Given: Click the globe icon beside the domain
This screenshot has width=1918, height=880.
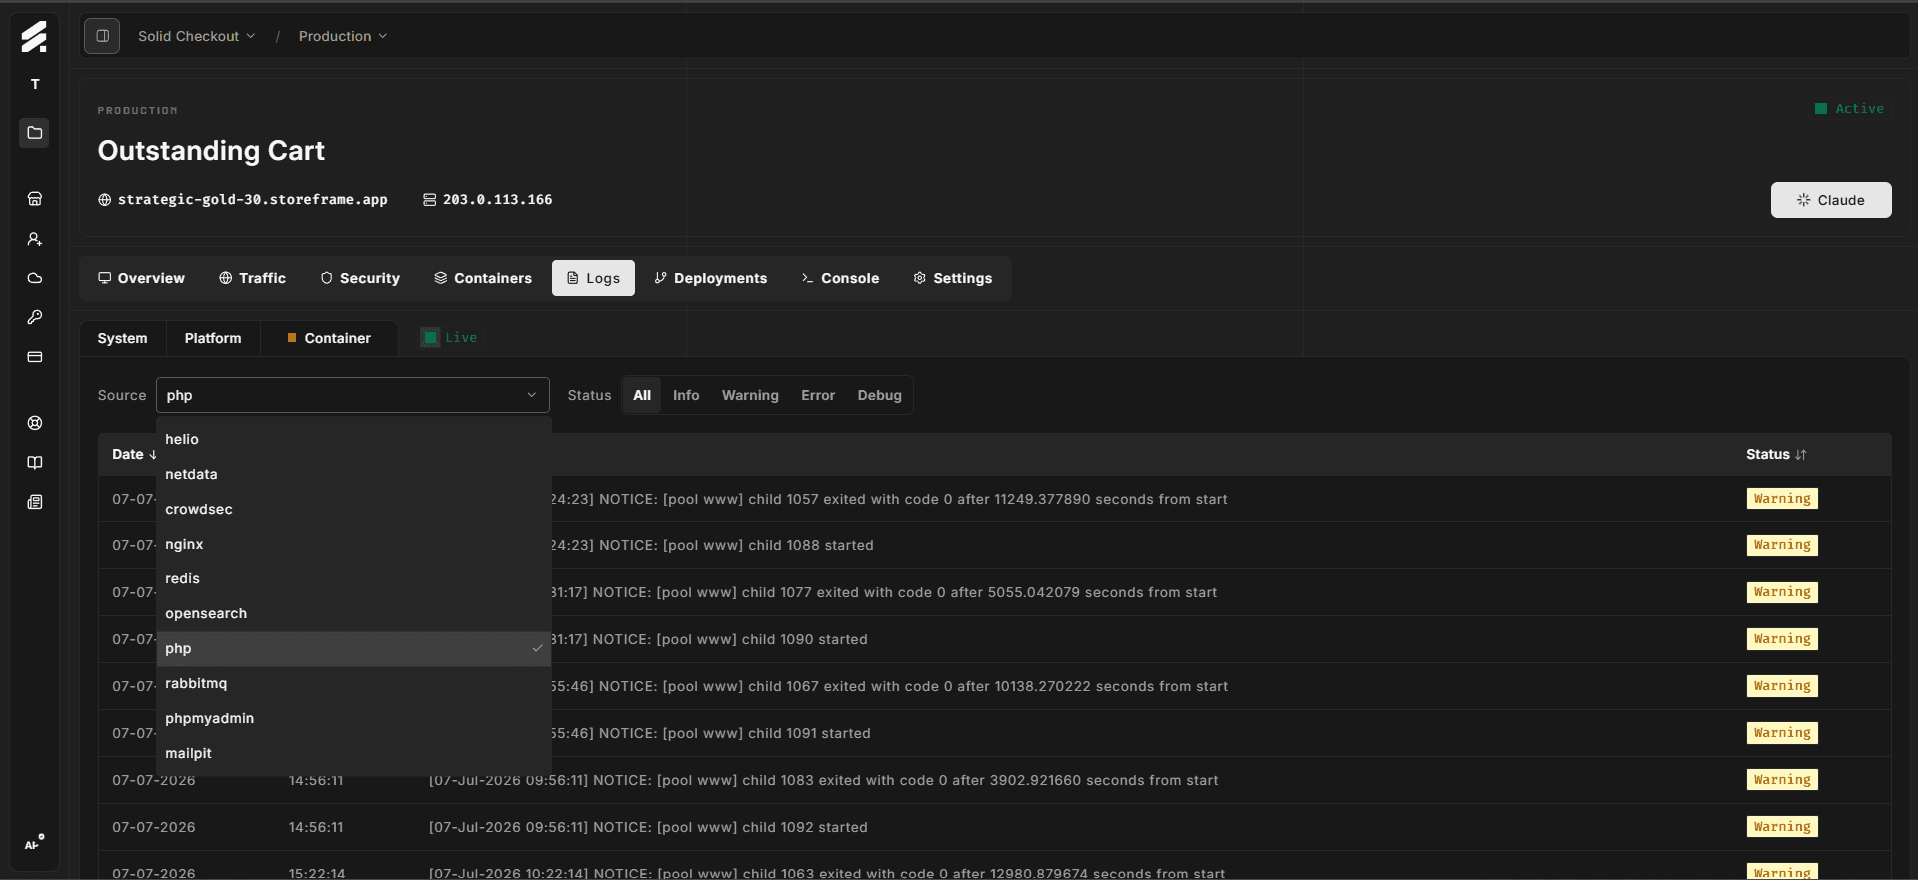Looking at the screenshot, I should (x=104, y=200).
